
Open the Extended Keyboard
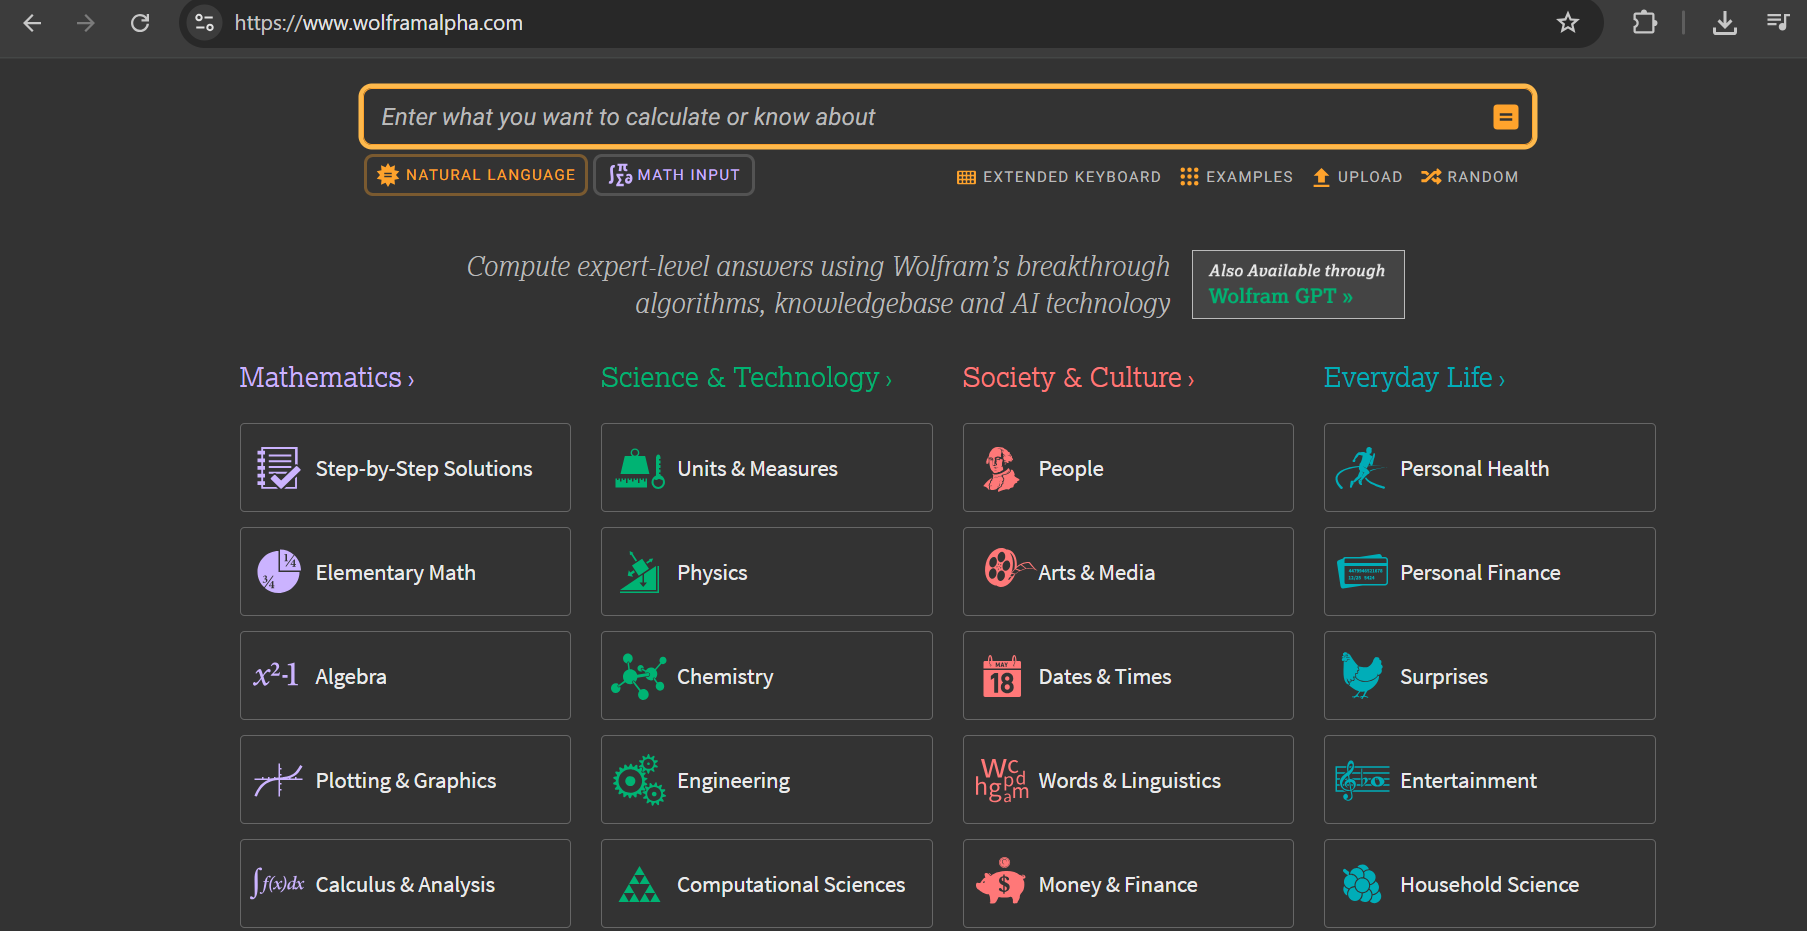pos(1059,177)
